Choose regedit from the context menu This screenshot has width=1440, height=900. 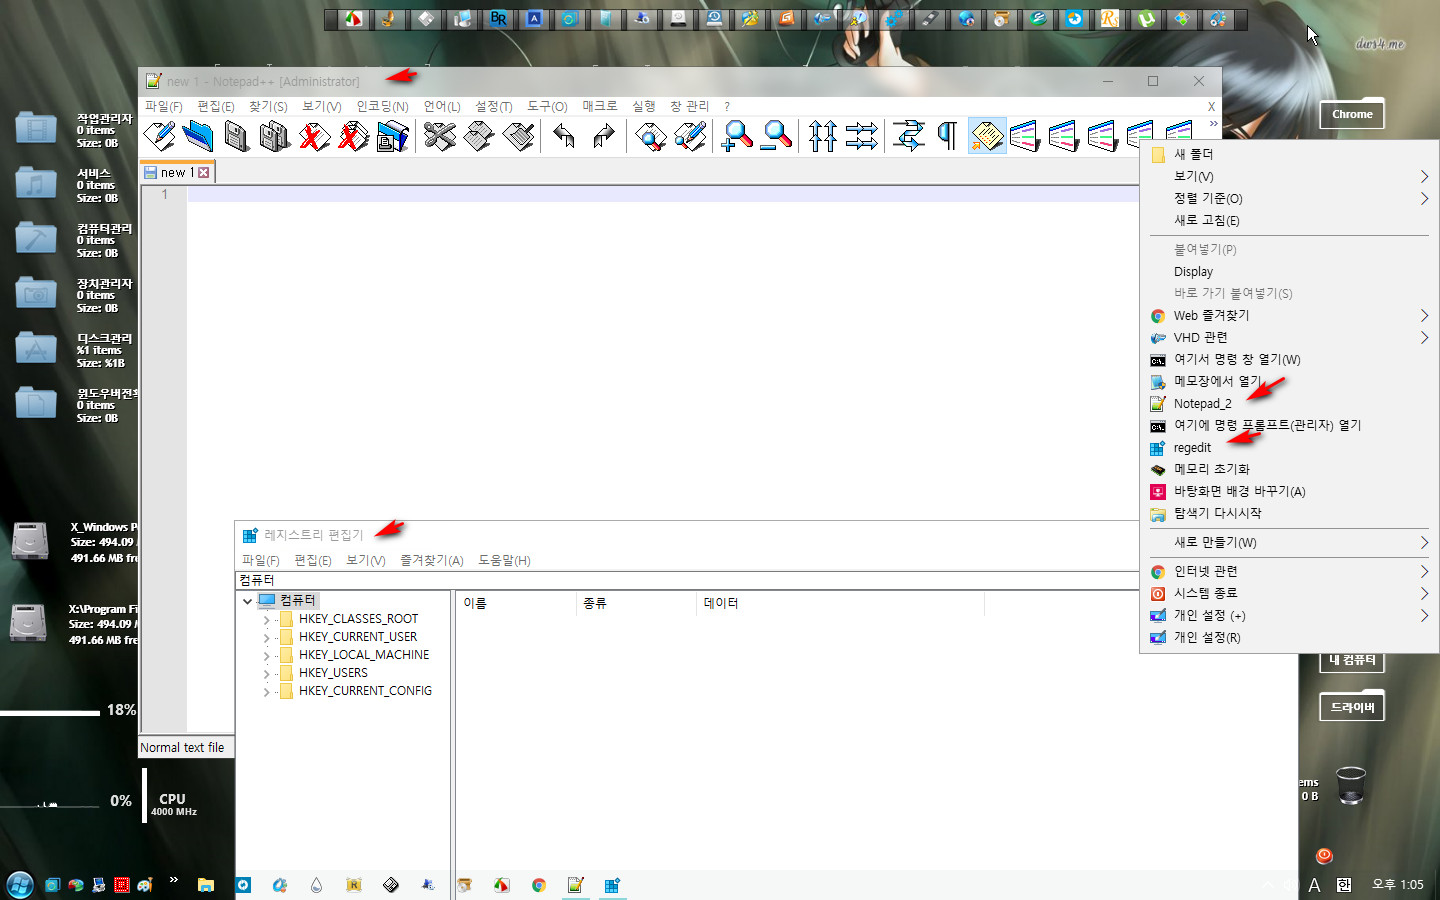pos(1289,447)
